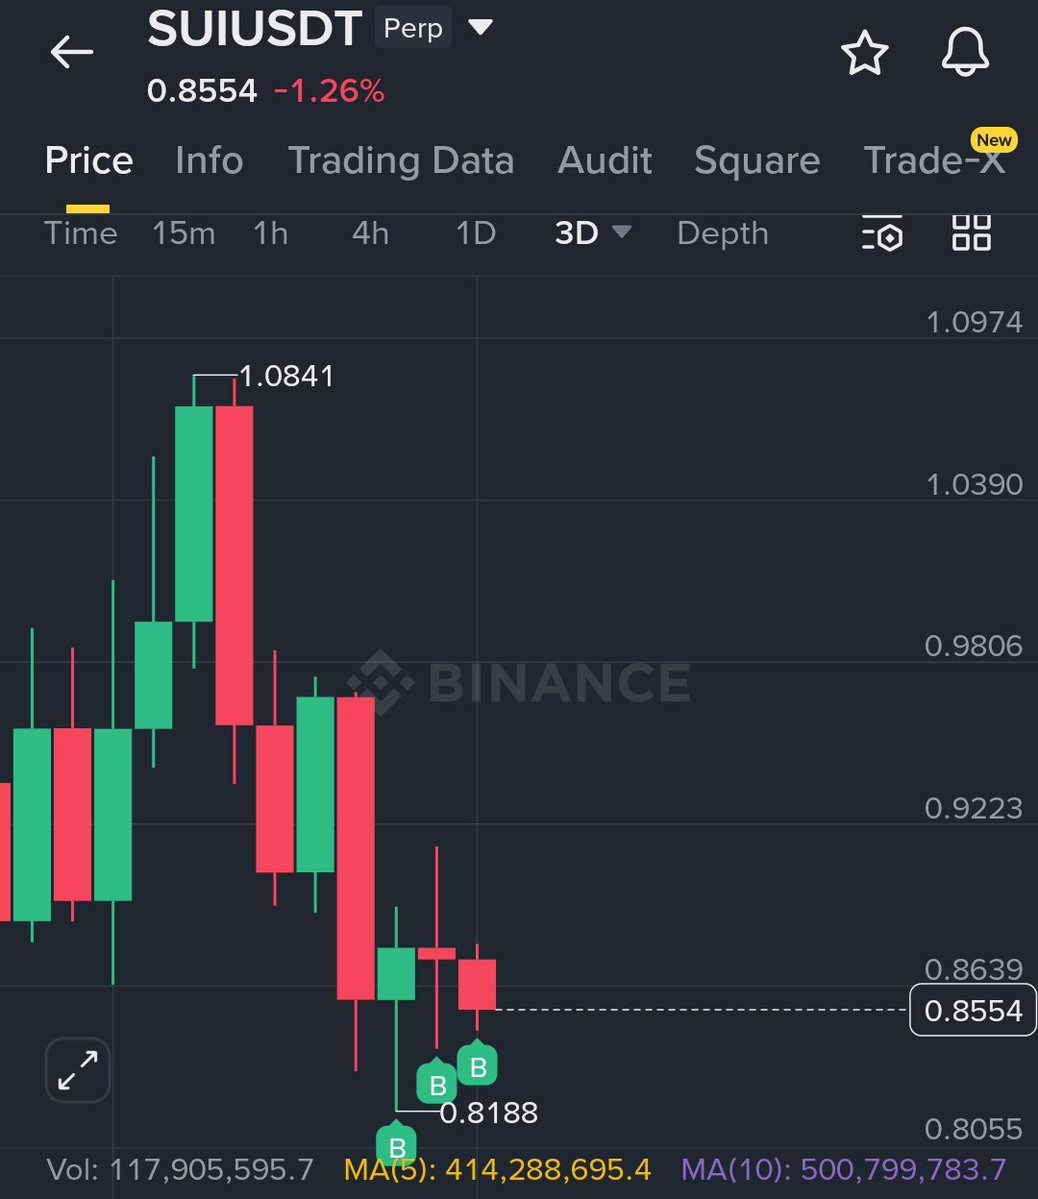The width and height of the screenshot is (1038, 1199).
Task: Tap the rightmost buy marker B
Action: [x=478, y=1067]
